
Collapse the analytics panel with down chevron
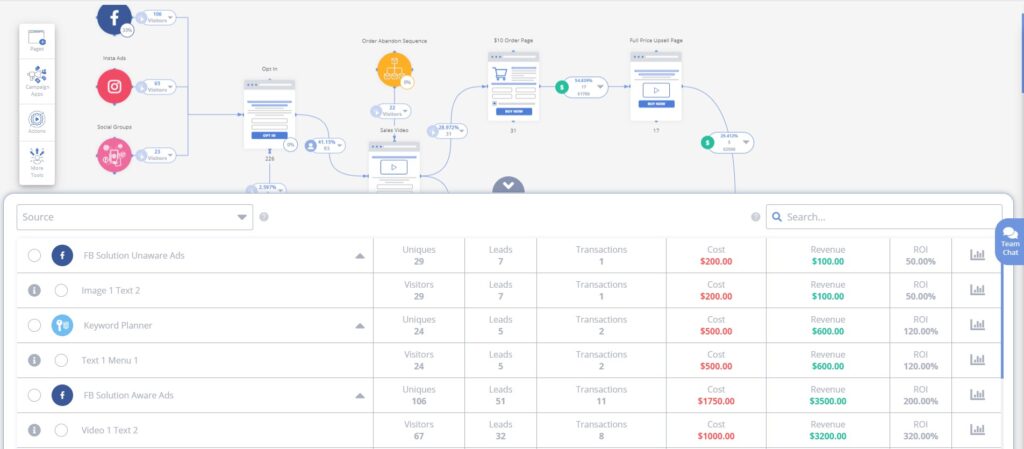click(x=508, y=185)
